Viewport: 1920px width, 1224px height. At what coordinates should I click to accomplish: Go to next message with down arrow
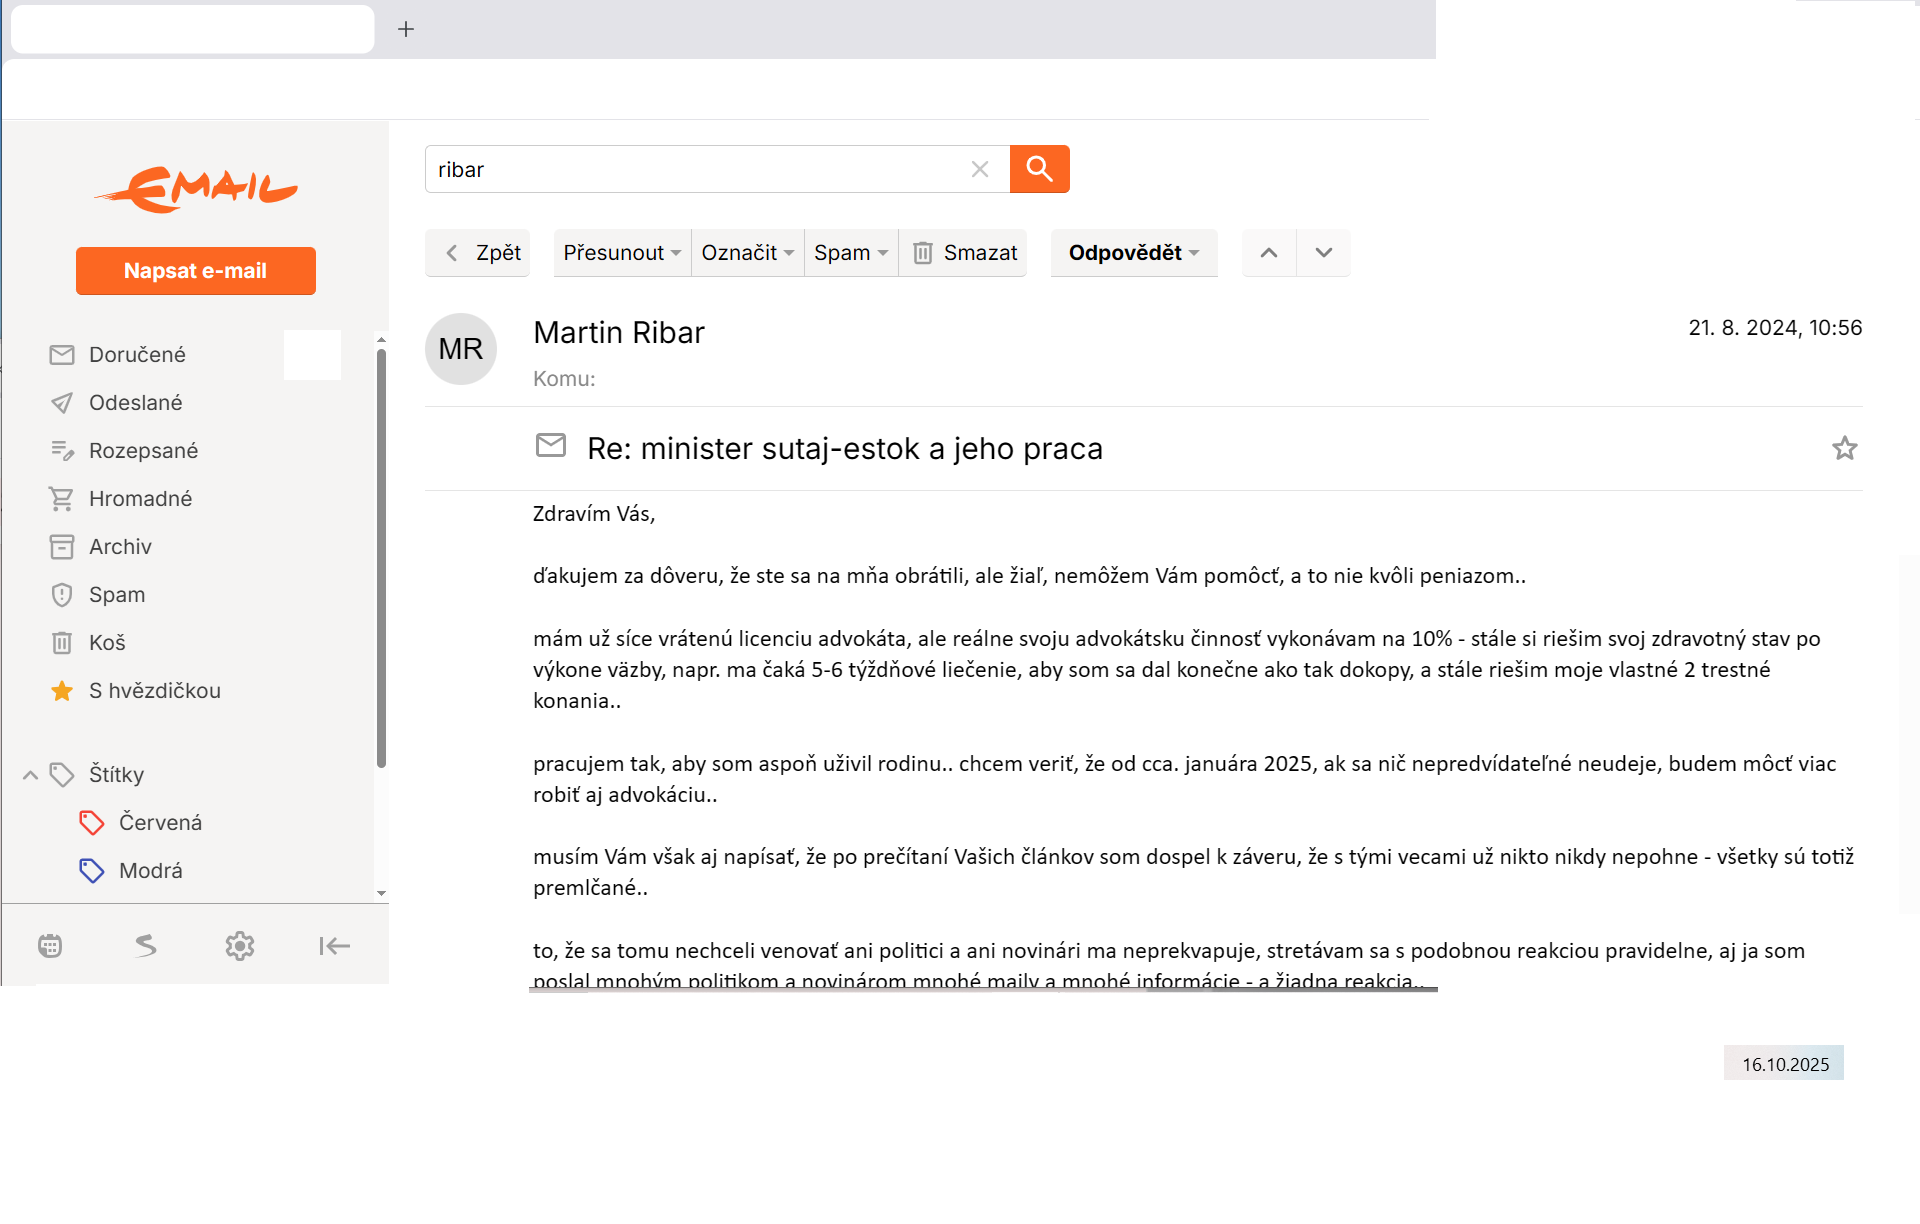[x=1323, y=253]
